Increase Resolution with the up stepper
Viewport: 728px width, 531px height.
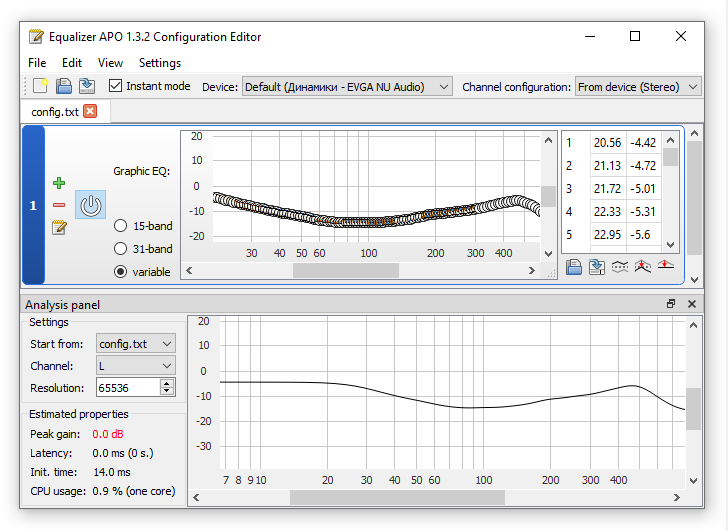tap(167, 383)
